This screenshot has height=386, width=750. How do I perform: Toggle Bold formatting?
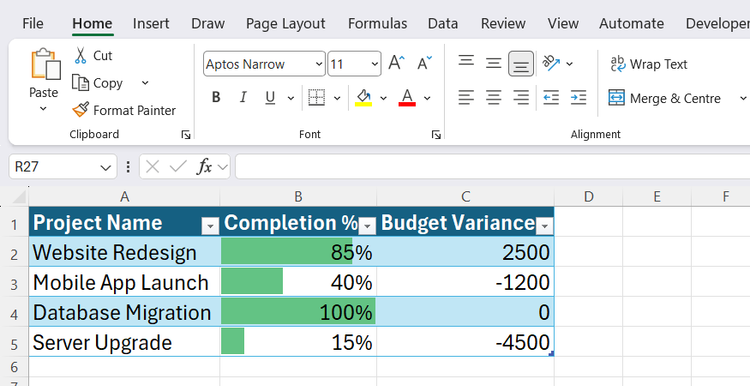coord(216,98)
